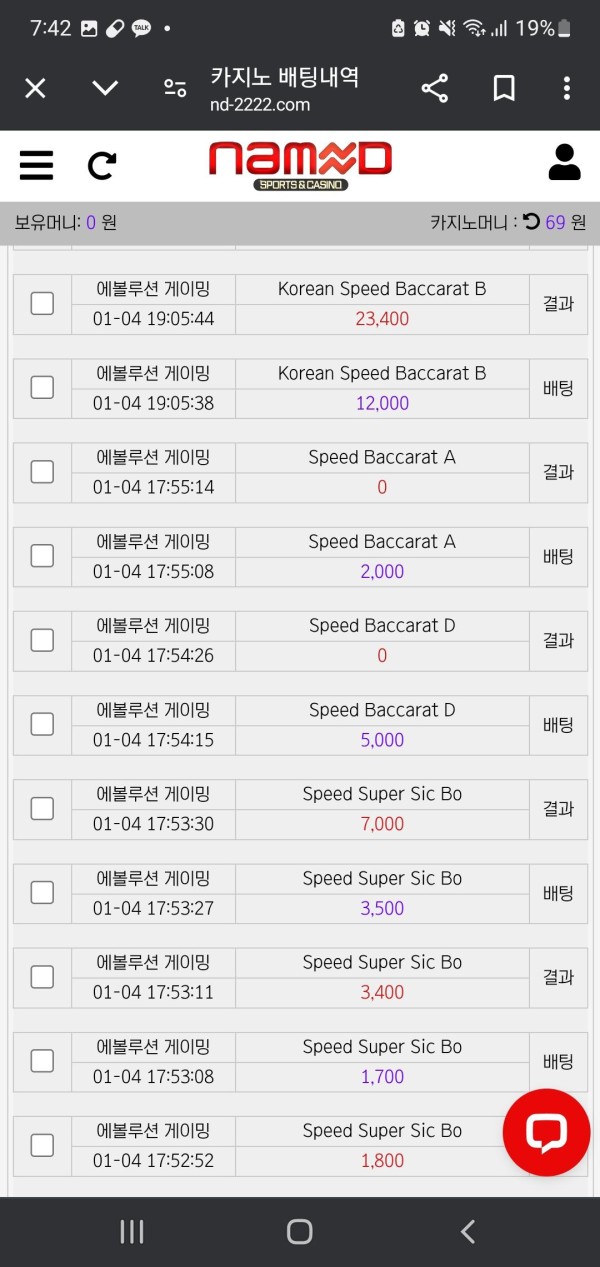This screenshot has height=1267, width=600.
Task: Tap the share icon in browser bar
Action: (x=435, y=89)
